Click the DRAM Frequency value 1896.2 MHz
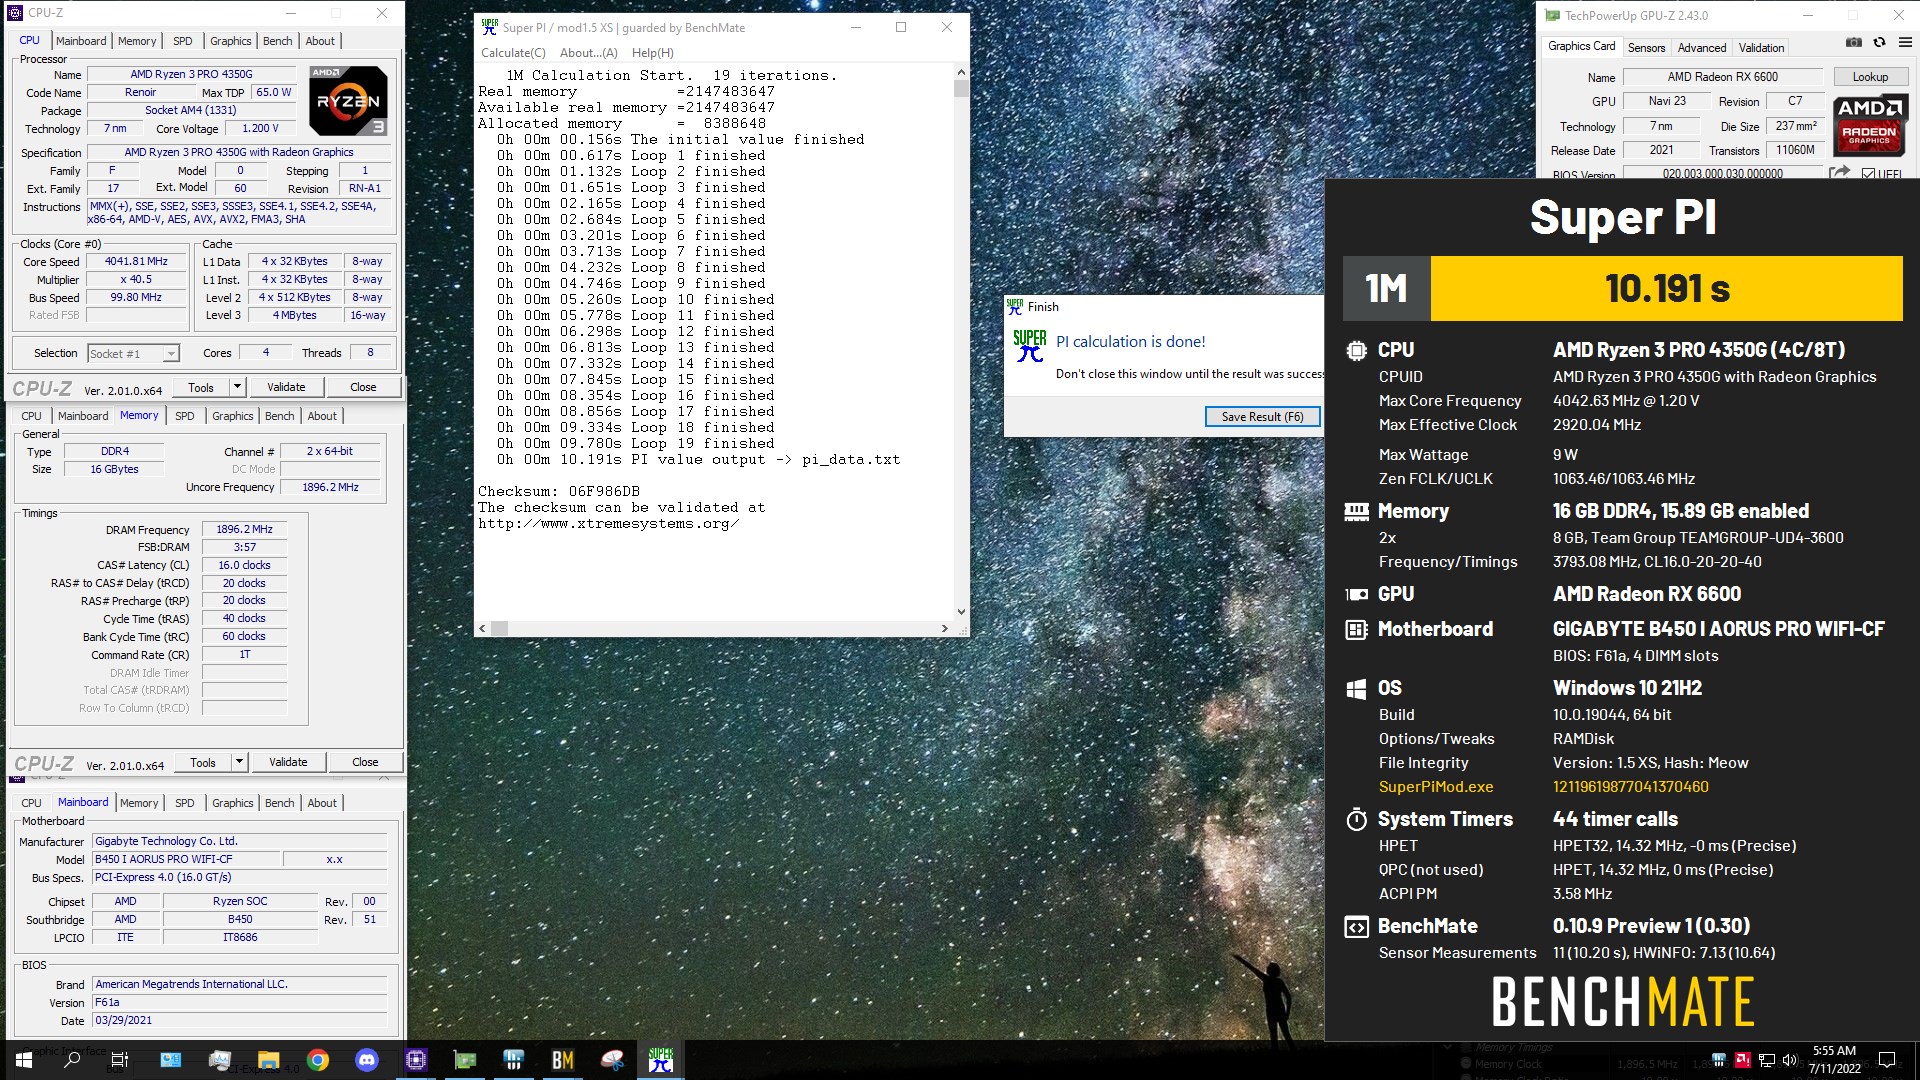 tap(244, 530)
